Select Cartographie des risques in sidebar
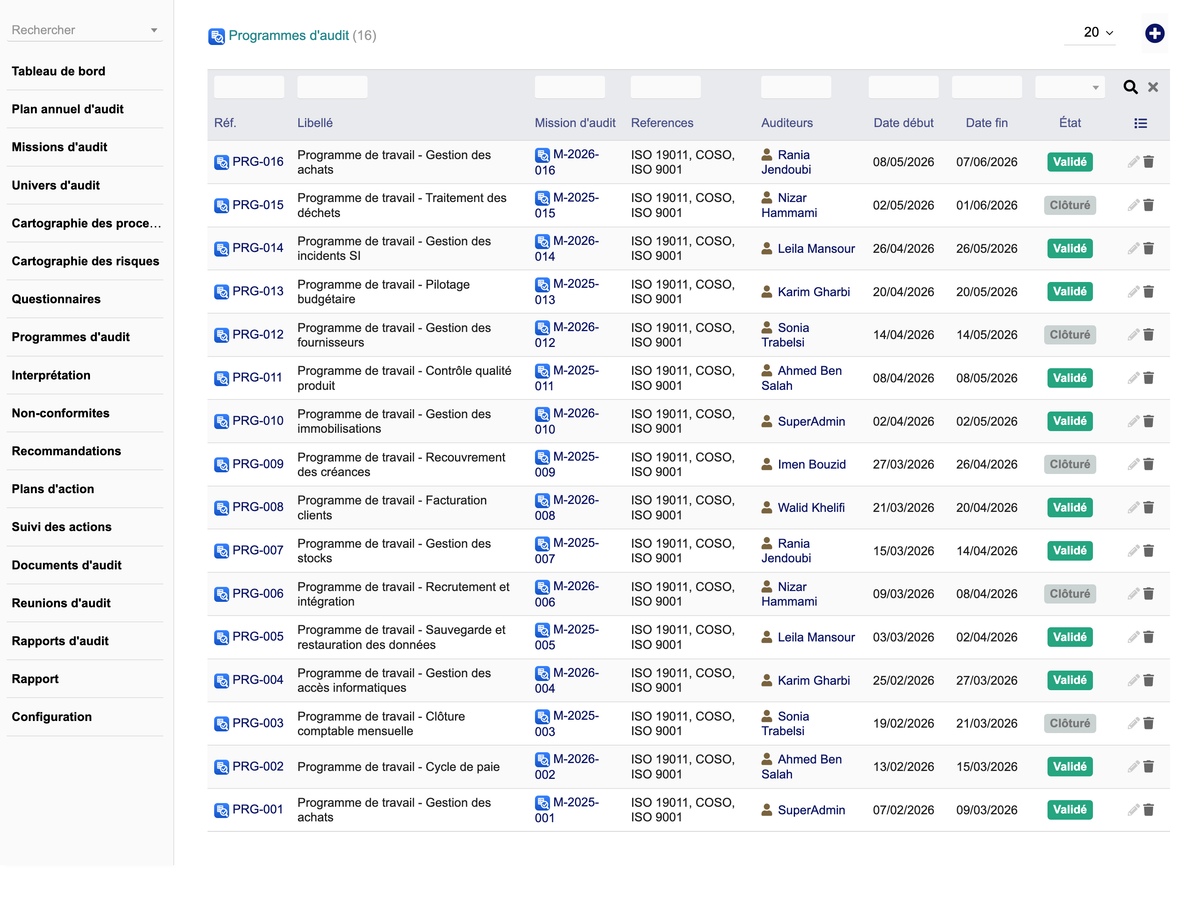 86,261
